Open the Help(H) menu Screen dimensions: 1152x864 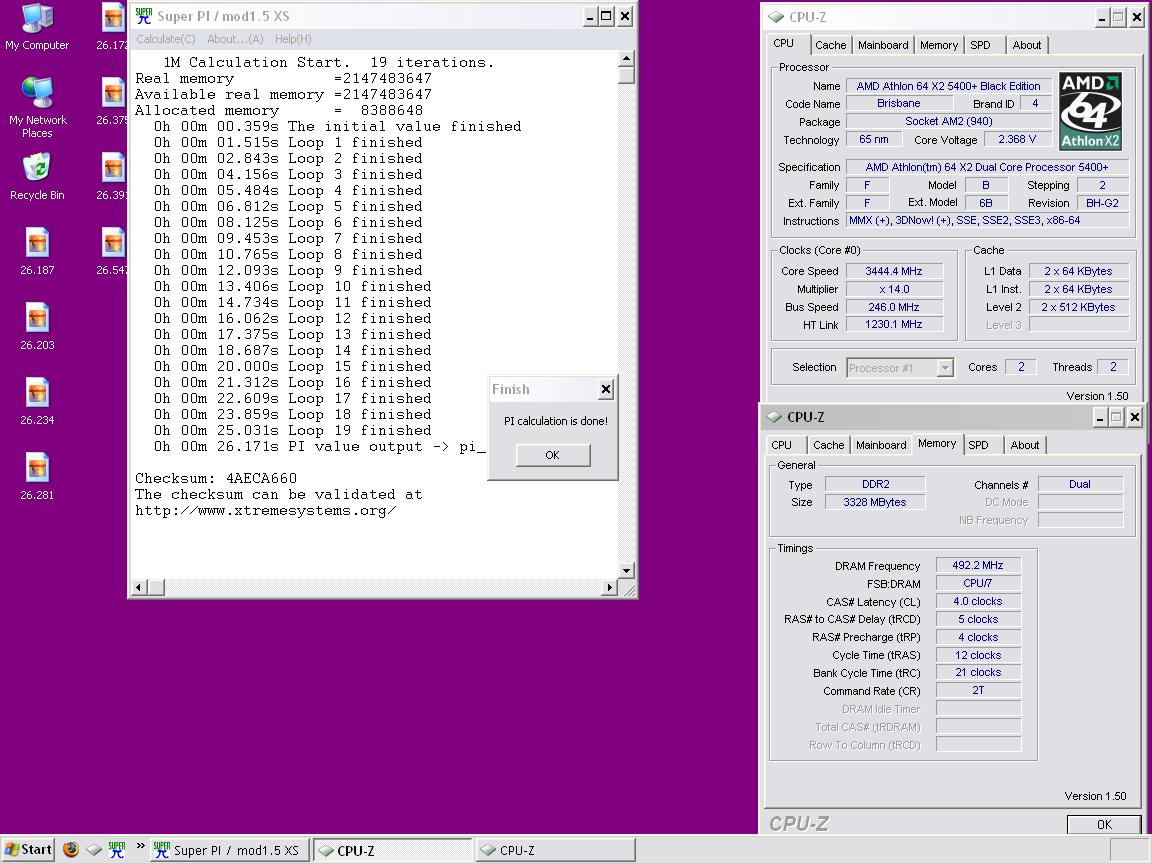pyautogui.click(x=293, y=39)
